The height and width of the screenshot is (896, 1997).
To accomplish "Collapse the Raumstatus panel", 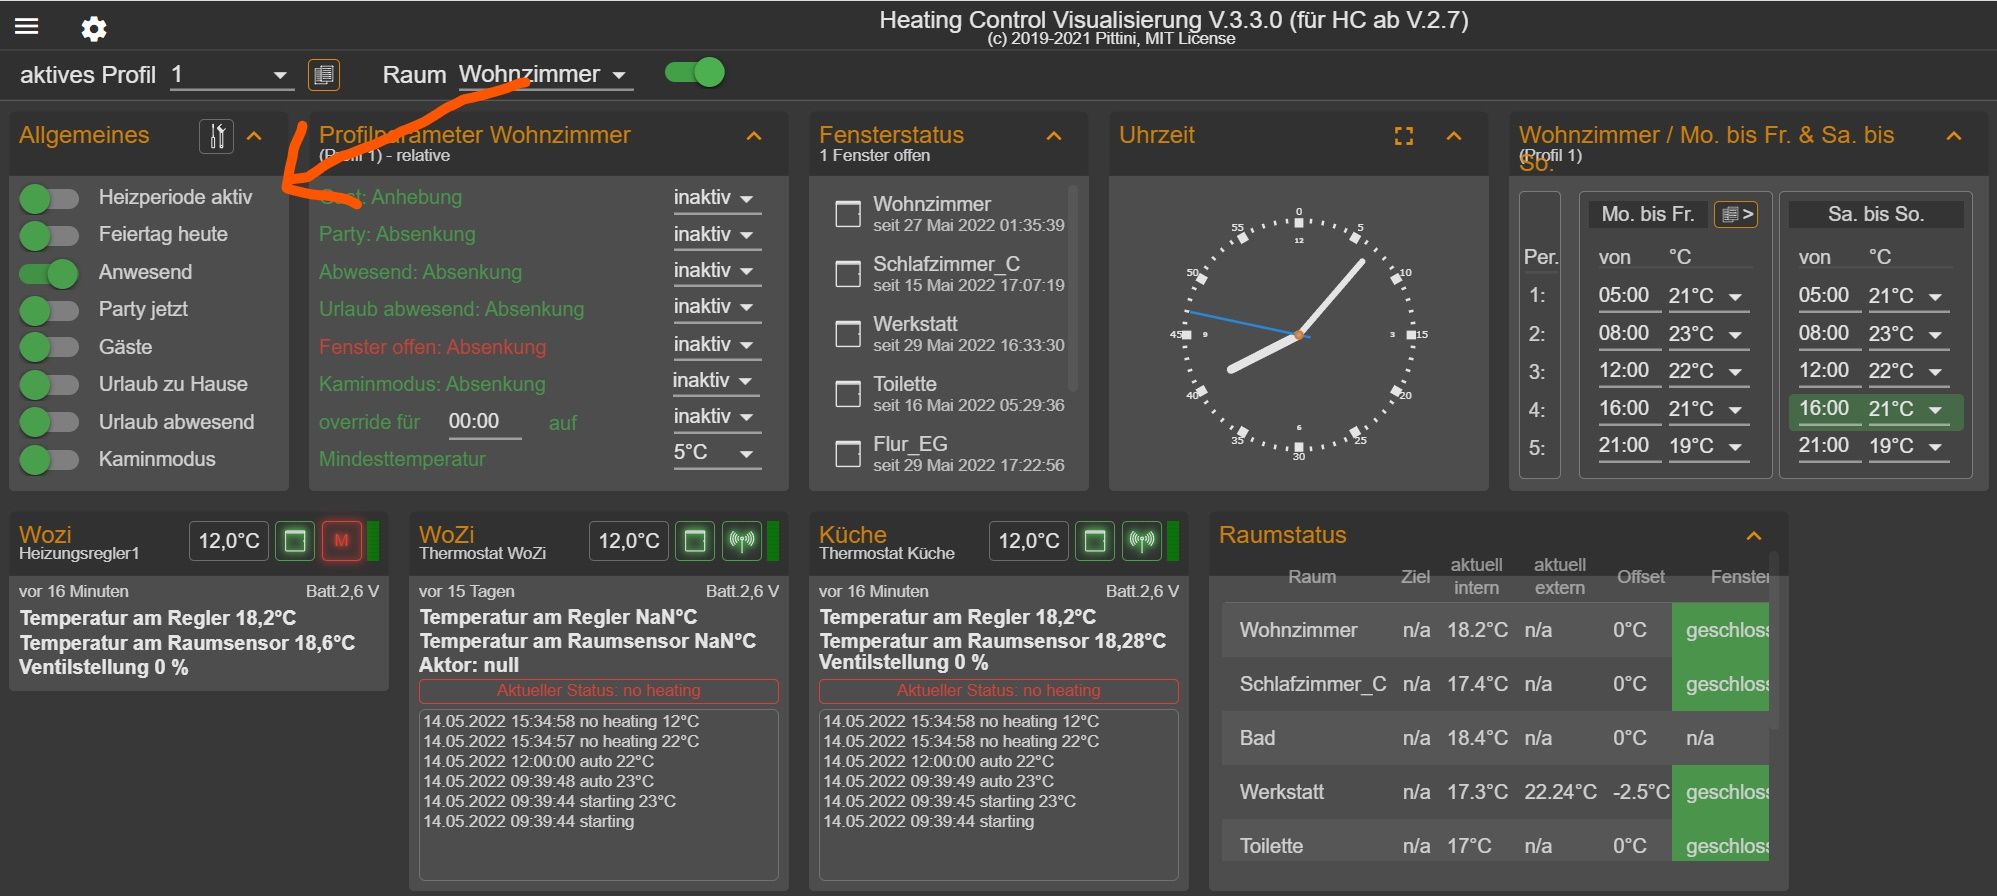I will pyautogui.click(x=1754, y=536).
